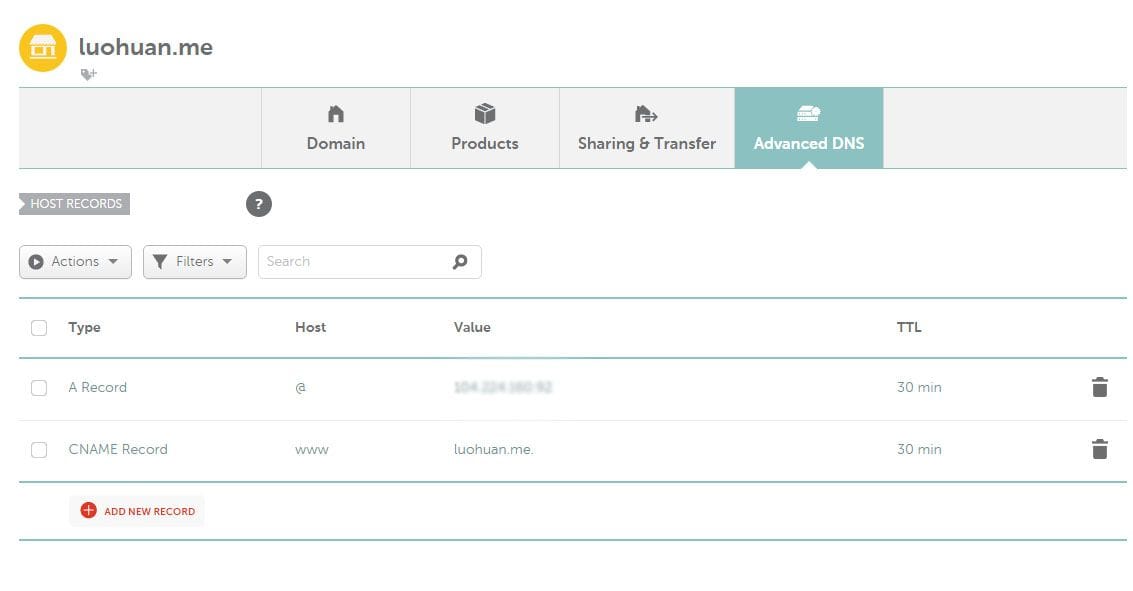Click the add tag icon below domain name

[89, 74]
